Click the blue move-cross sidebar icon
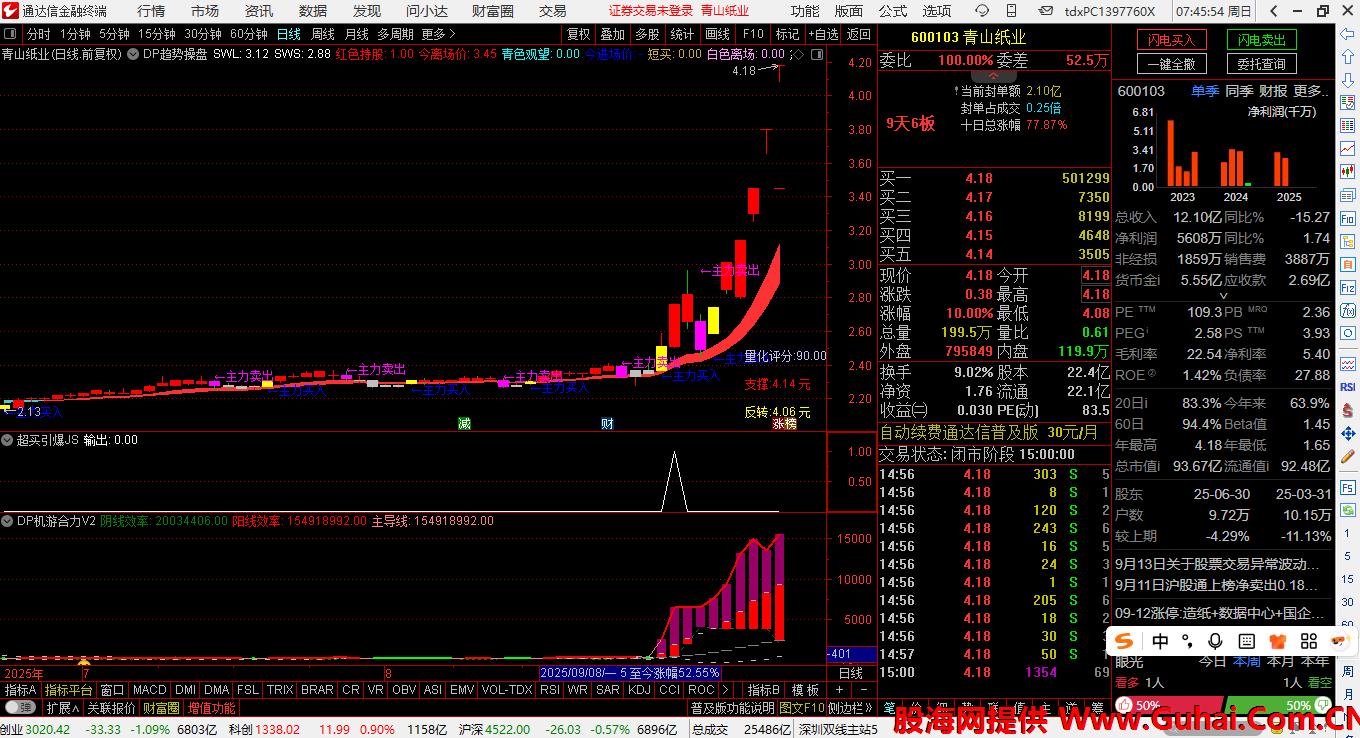 1347,434
